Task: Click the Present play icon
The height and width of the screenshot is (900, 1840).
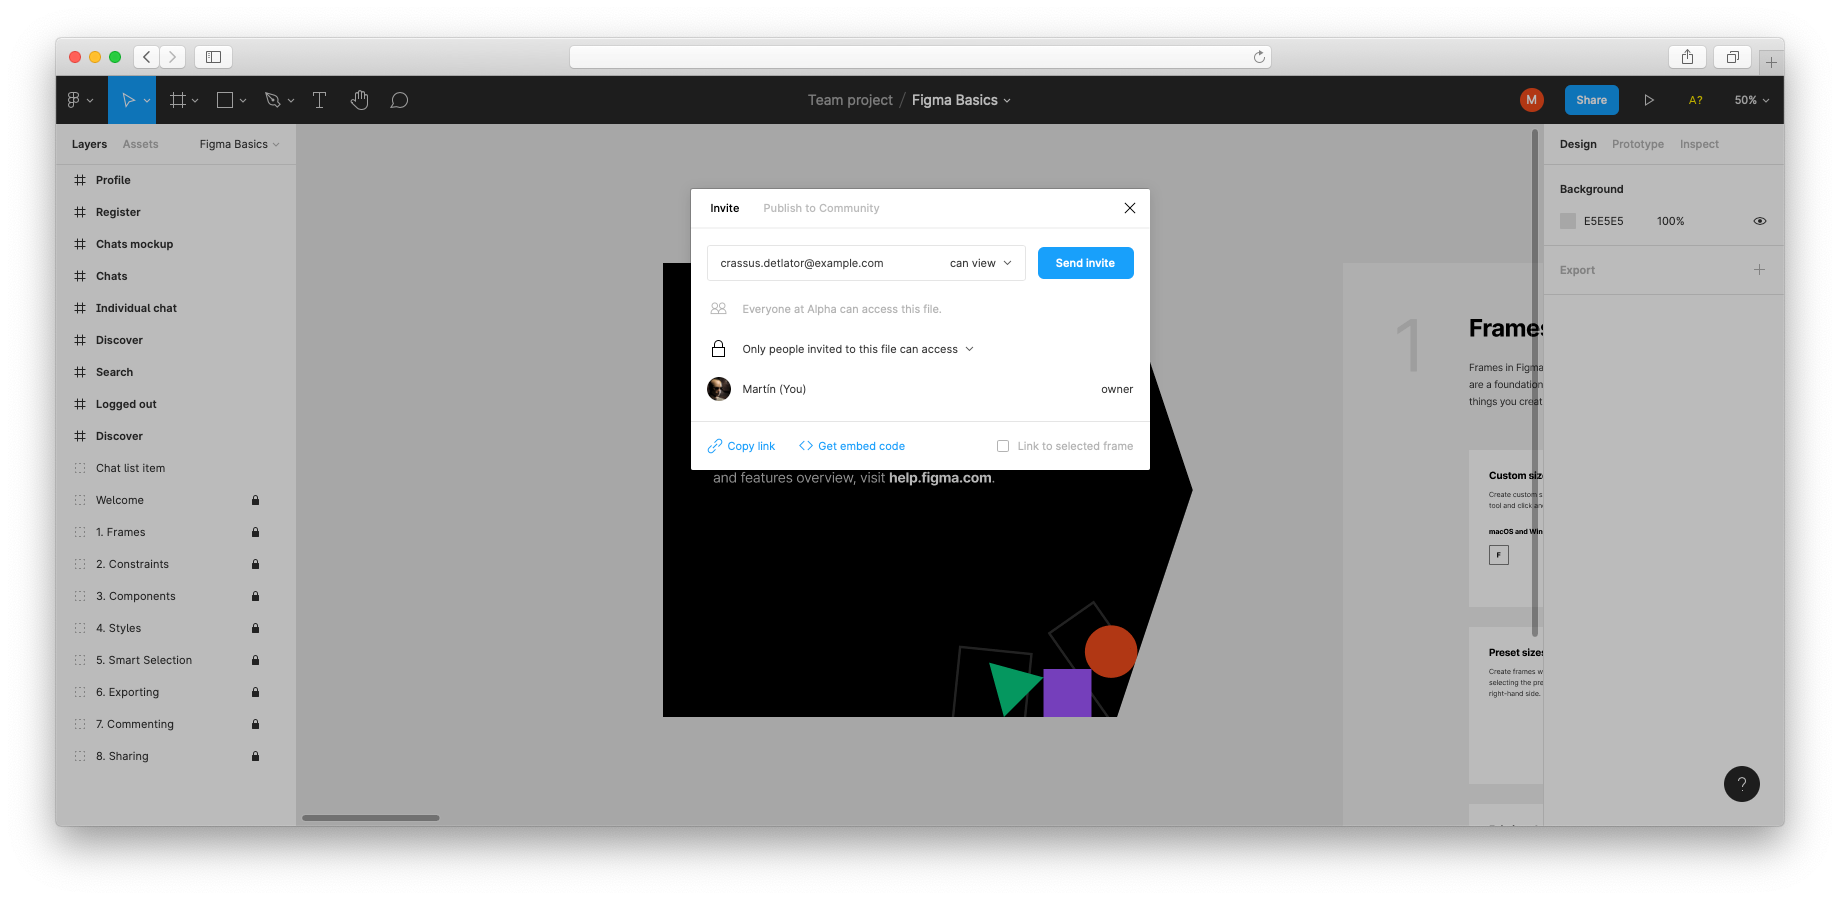Action: tap(1649, 100)
